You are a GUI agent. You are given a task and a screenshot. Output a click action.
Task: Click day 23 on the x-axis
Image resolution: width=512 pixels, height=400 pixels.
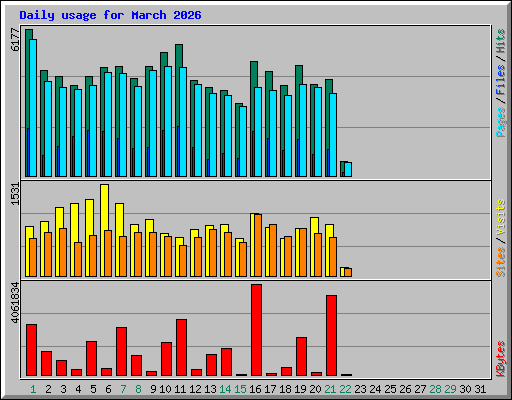coord(360,389)
